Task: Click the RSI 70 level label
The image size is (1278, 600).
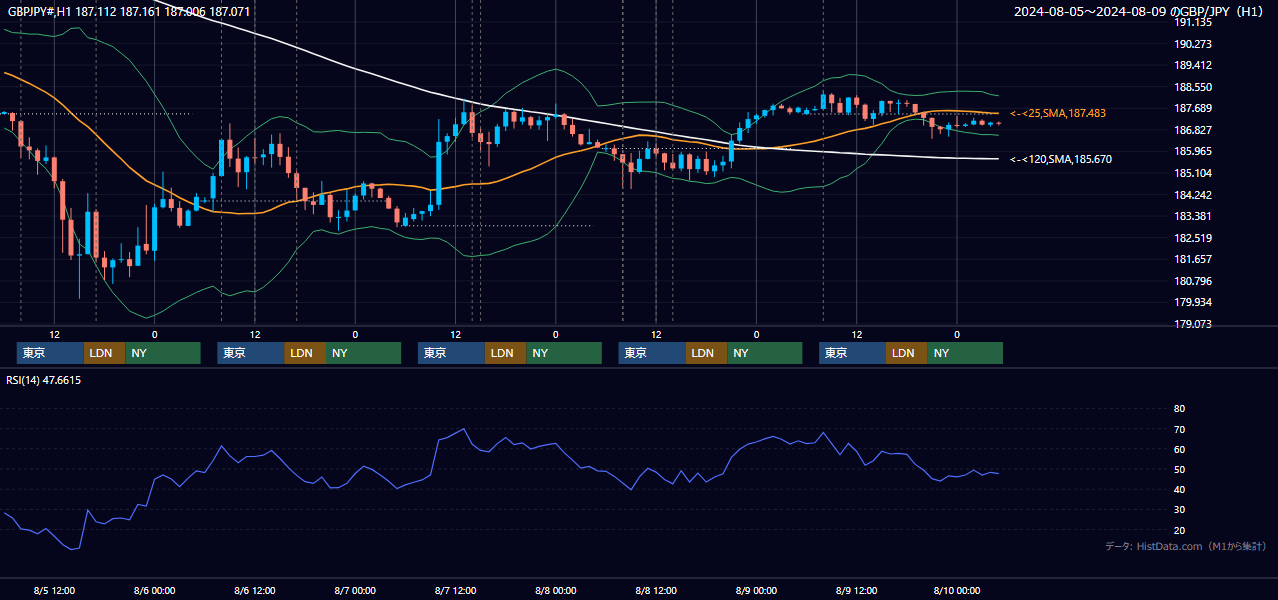Action: [x=1179, y=429]
